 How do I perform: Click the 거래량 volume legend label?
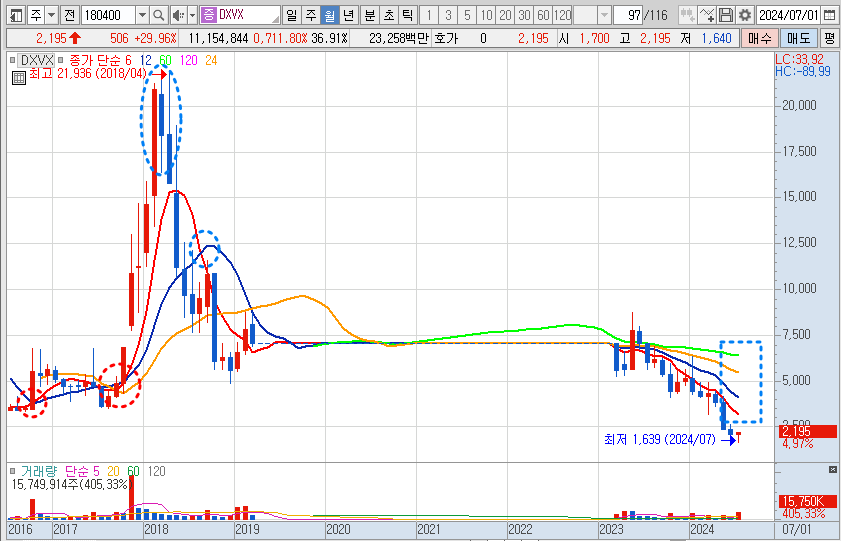39,471
